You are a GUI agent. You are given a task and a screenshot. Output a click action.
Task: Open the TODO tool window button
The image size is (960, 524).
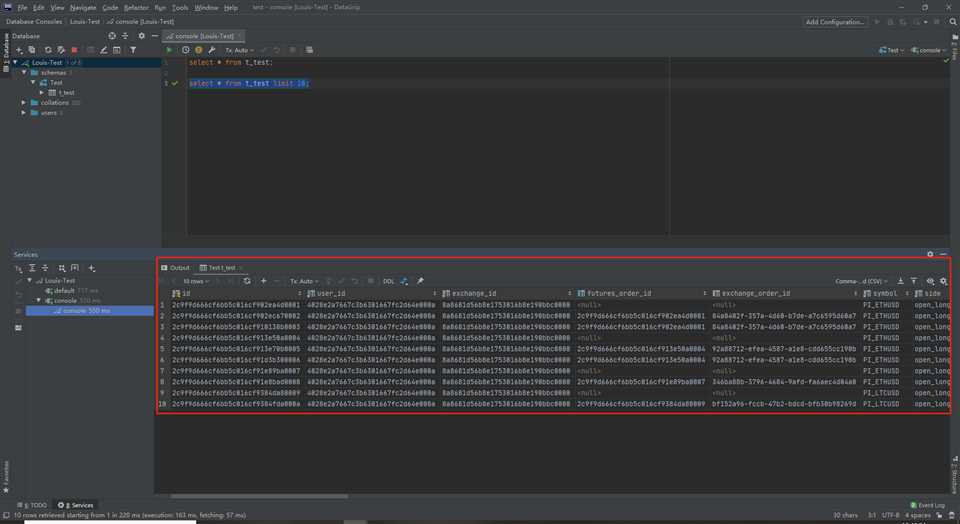click(32, 505)
